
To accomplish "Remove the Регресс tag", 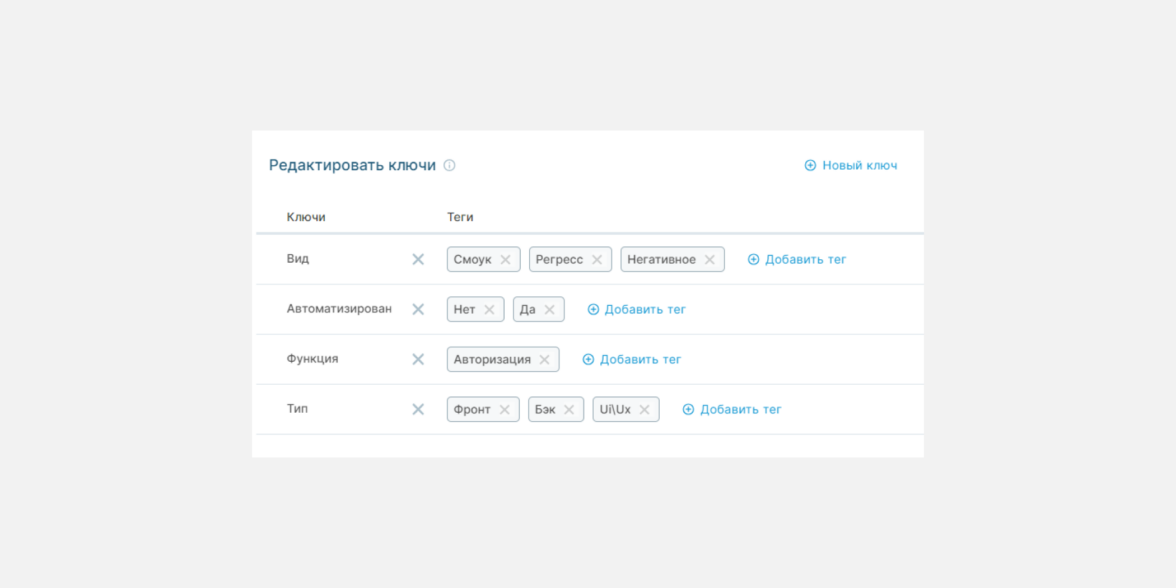I will (x=597, y=260).
